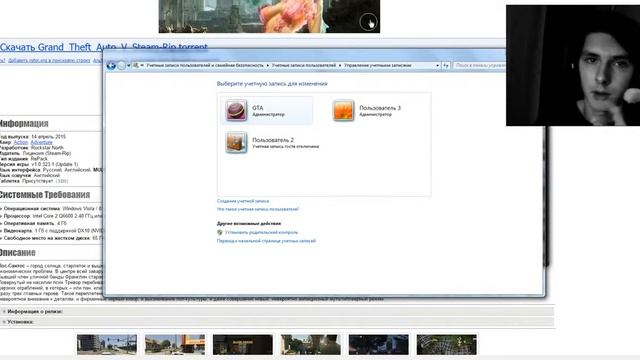This screenshot has height=360, width=640.
Task: Open second screenshot thumbnail with orange building
Action: (x=175, y=344)
